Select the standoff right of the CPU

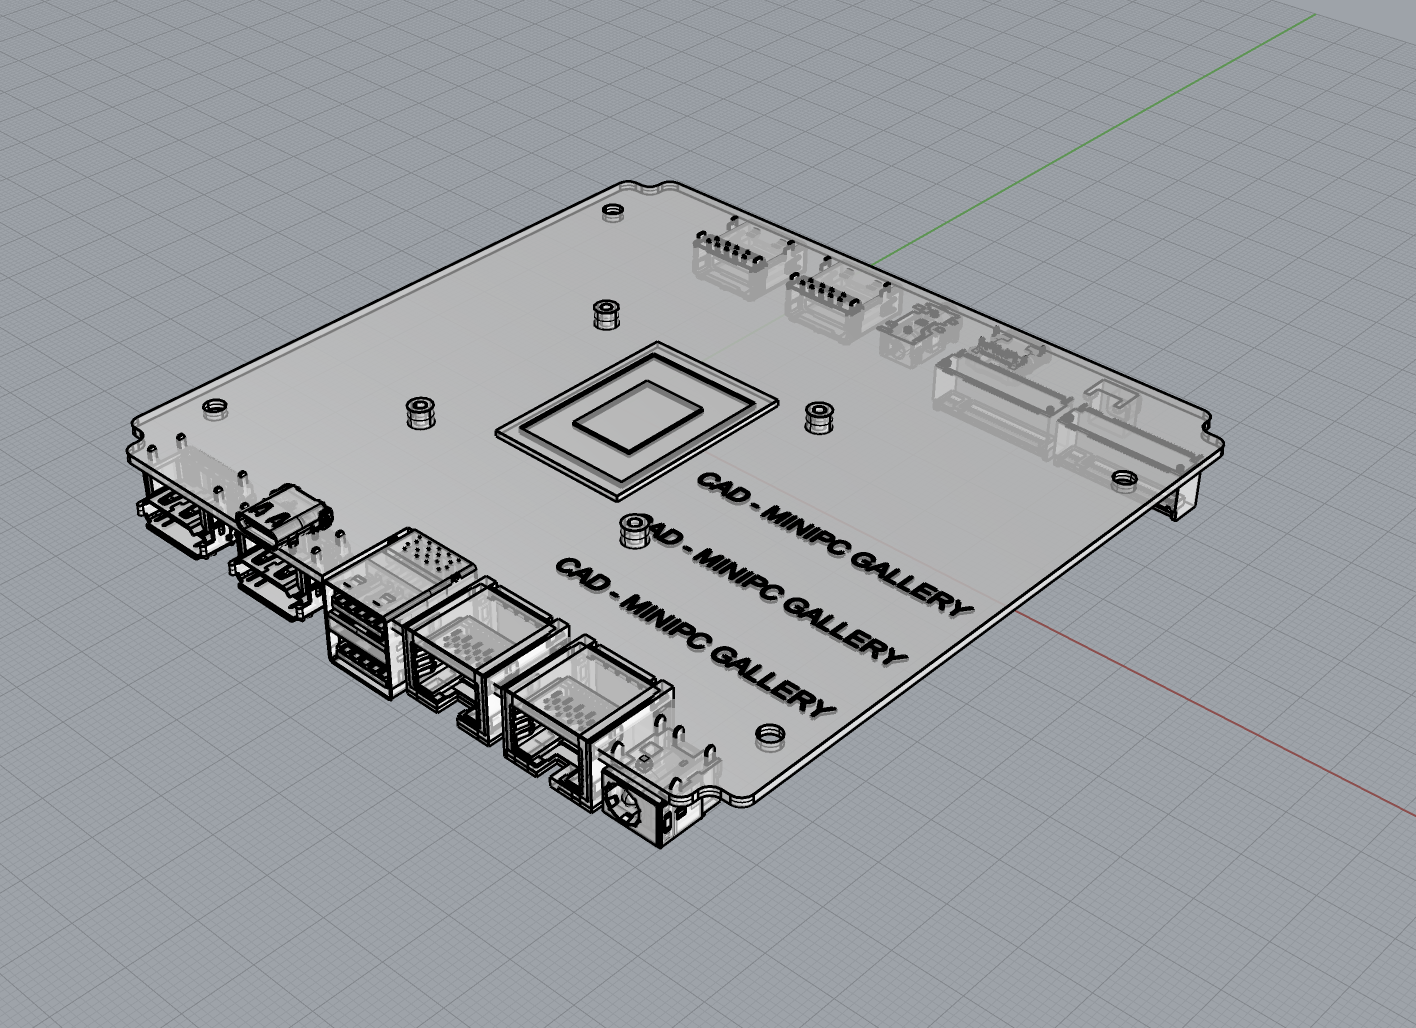[819, 417]
